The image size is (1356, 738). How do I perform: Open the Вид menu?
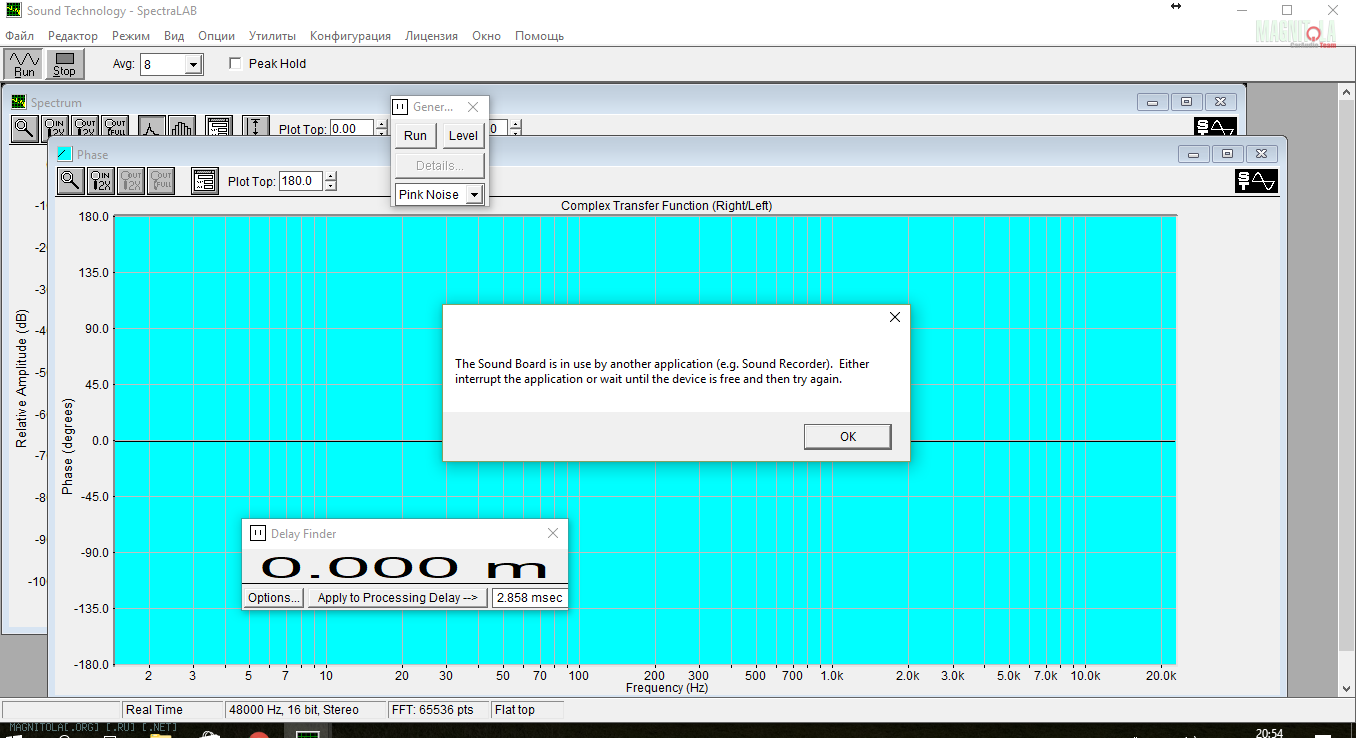tap(174, 36)
